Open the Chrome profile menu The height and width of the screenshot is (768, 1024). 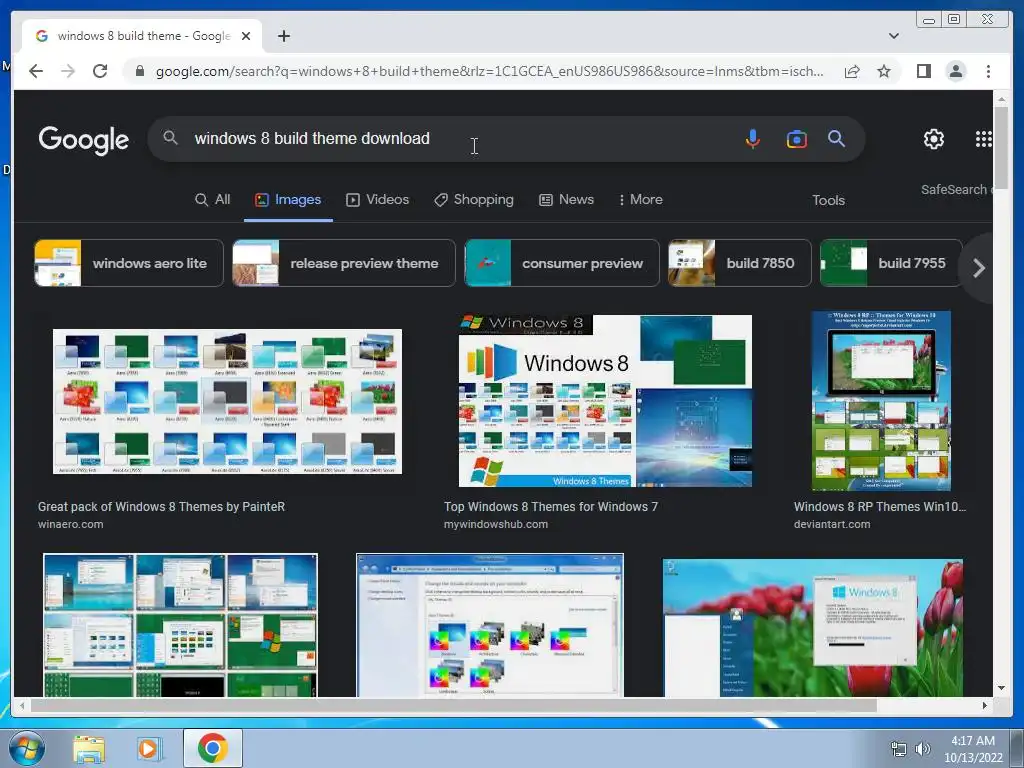coord(955,71)
